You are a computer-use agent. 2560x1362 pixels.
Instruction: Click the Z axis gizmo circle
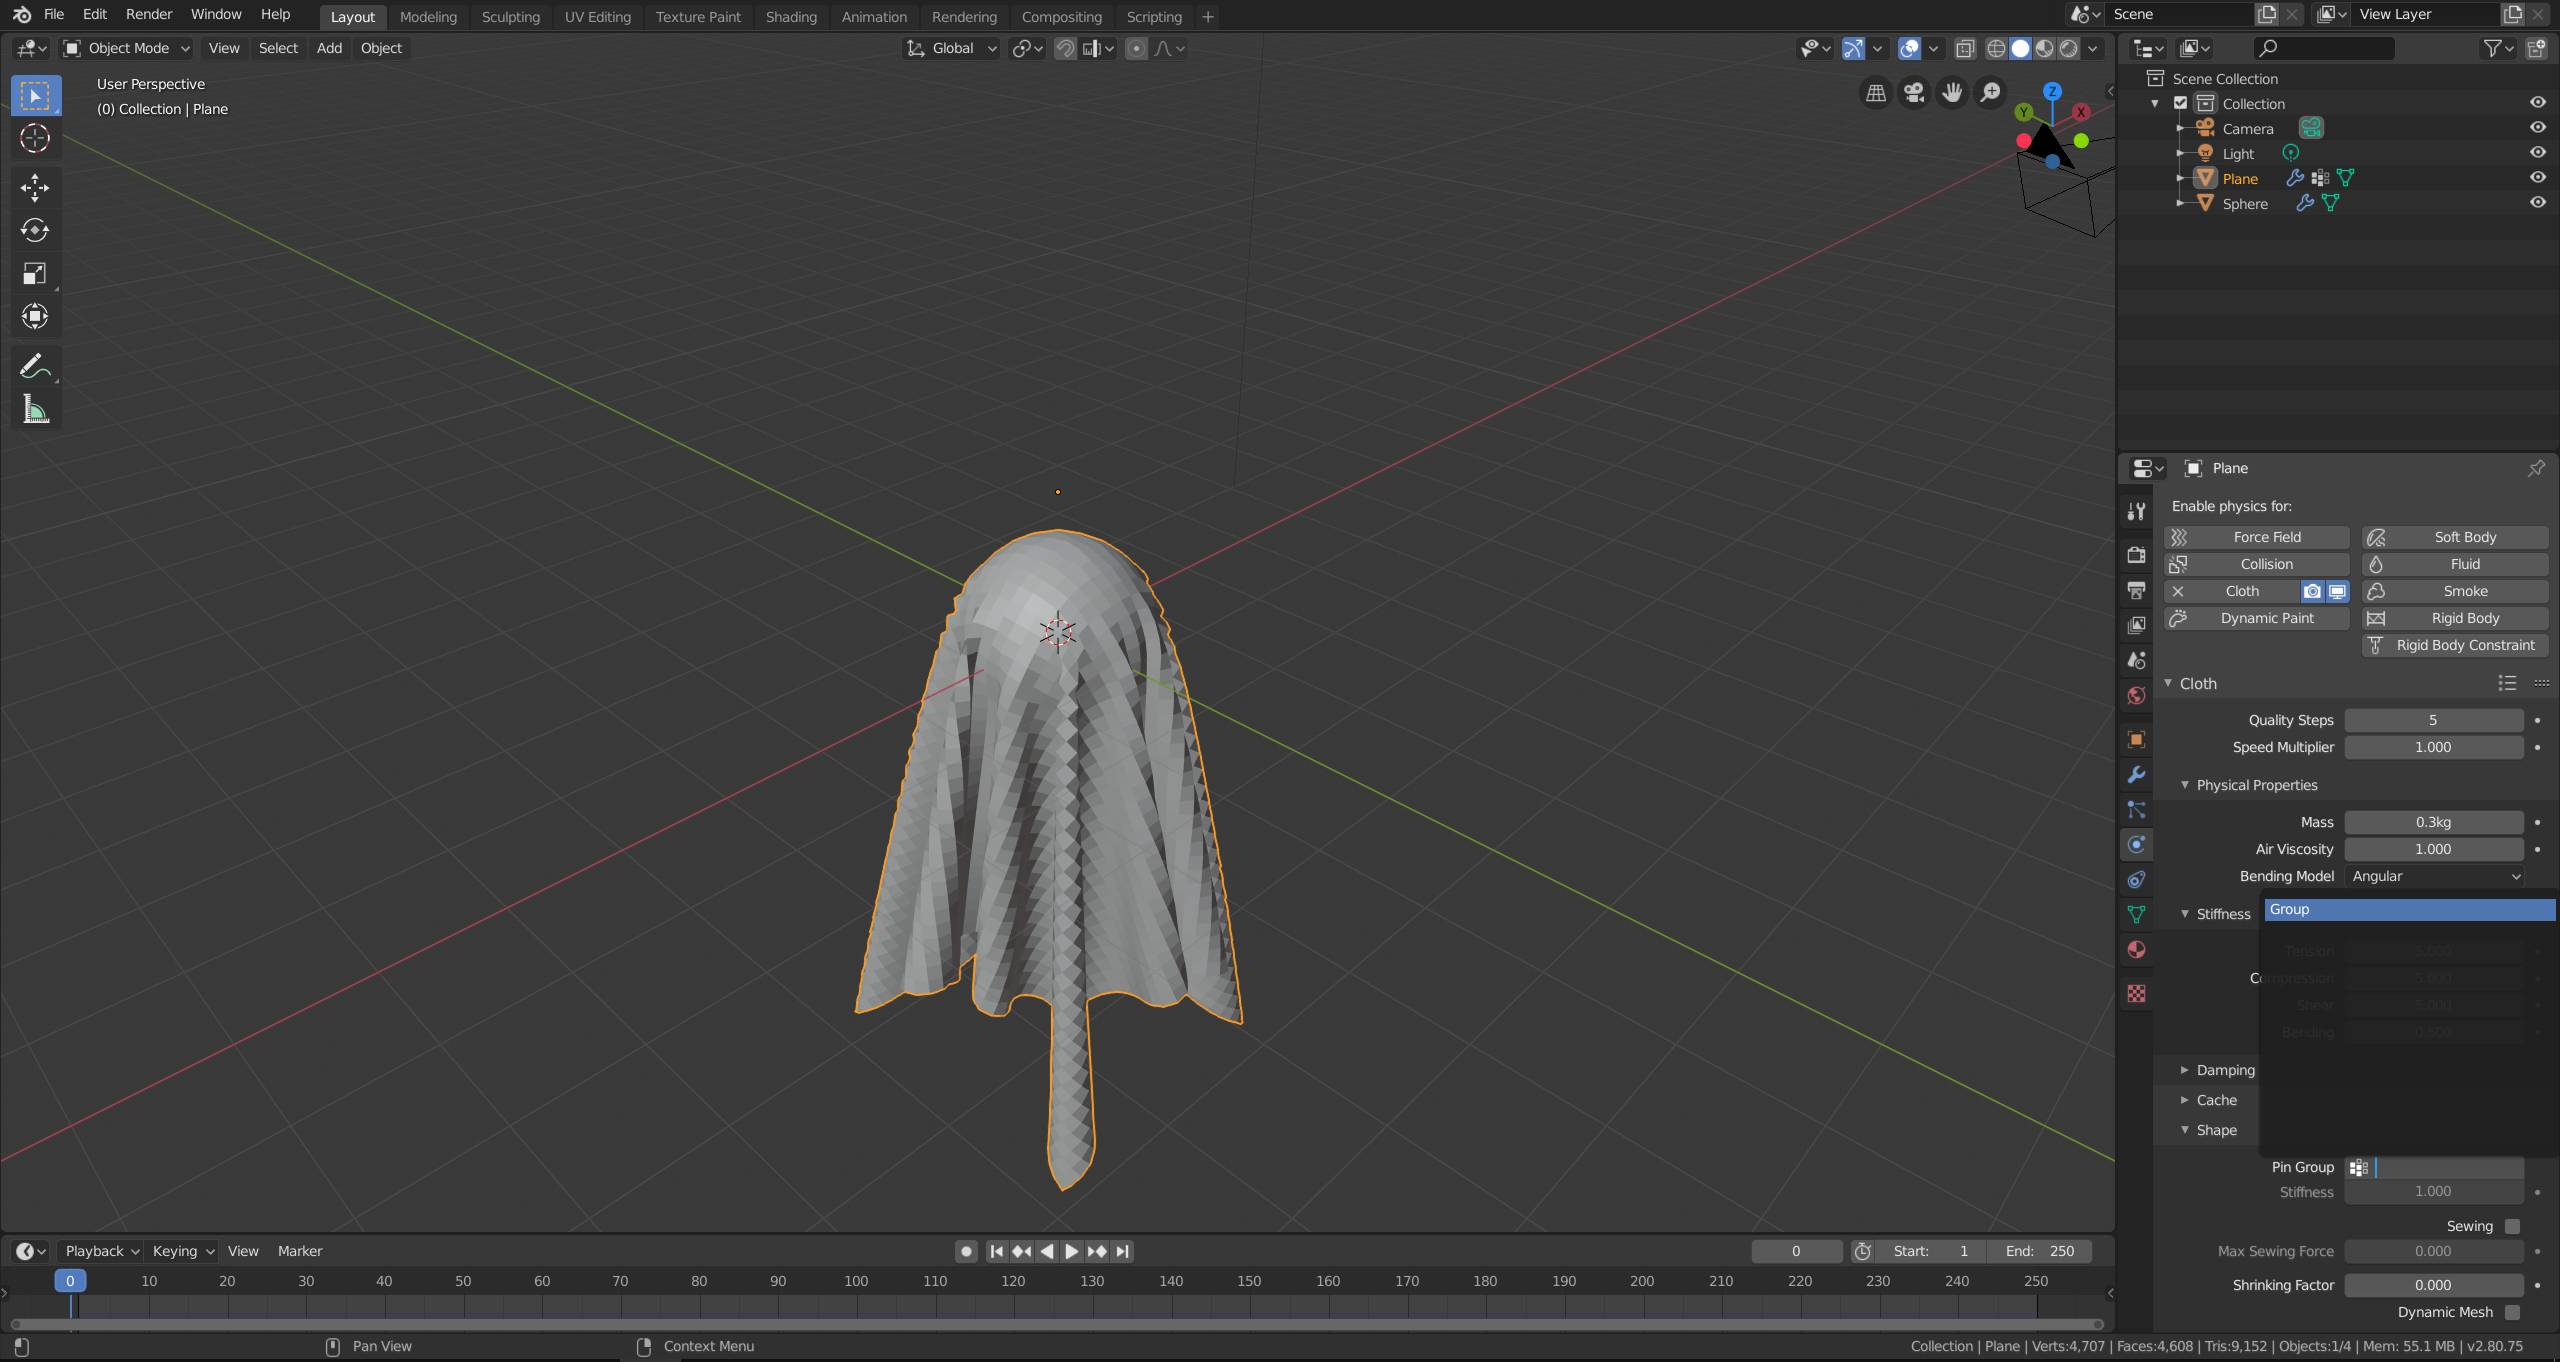tap(2052, 91)
